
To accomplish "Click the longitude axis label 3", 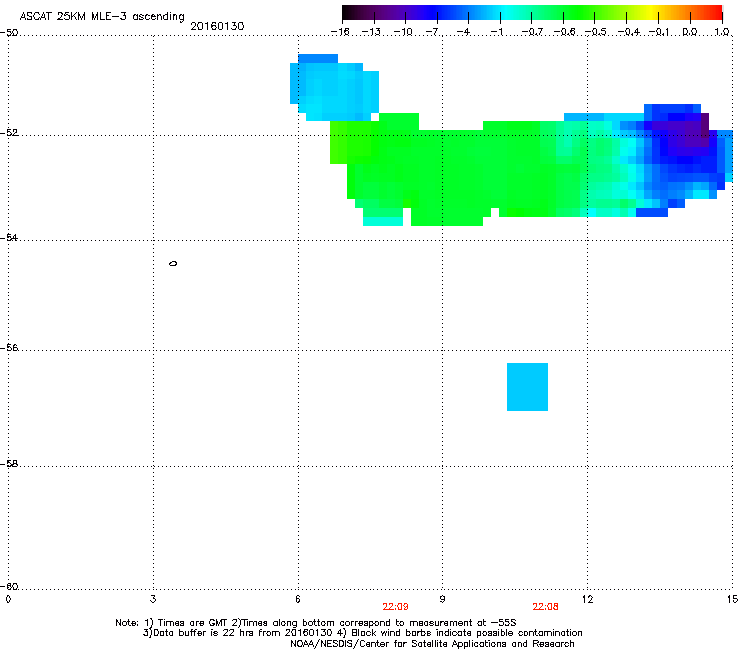I will tap(153, 599).
